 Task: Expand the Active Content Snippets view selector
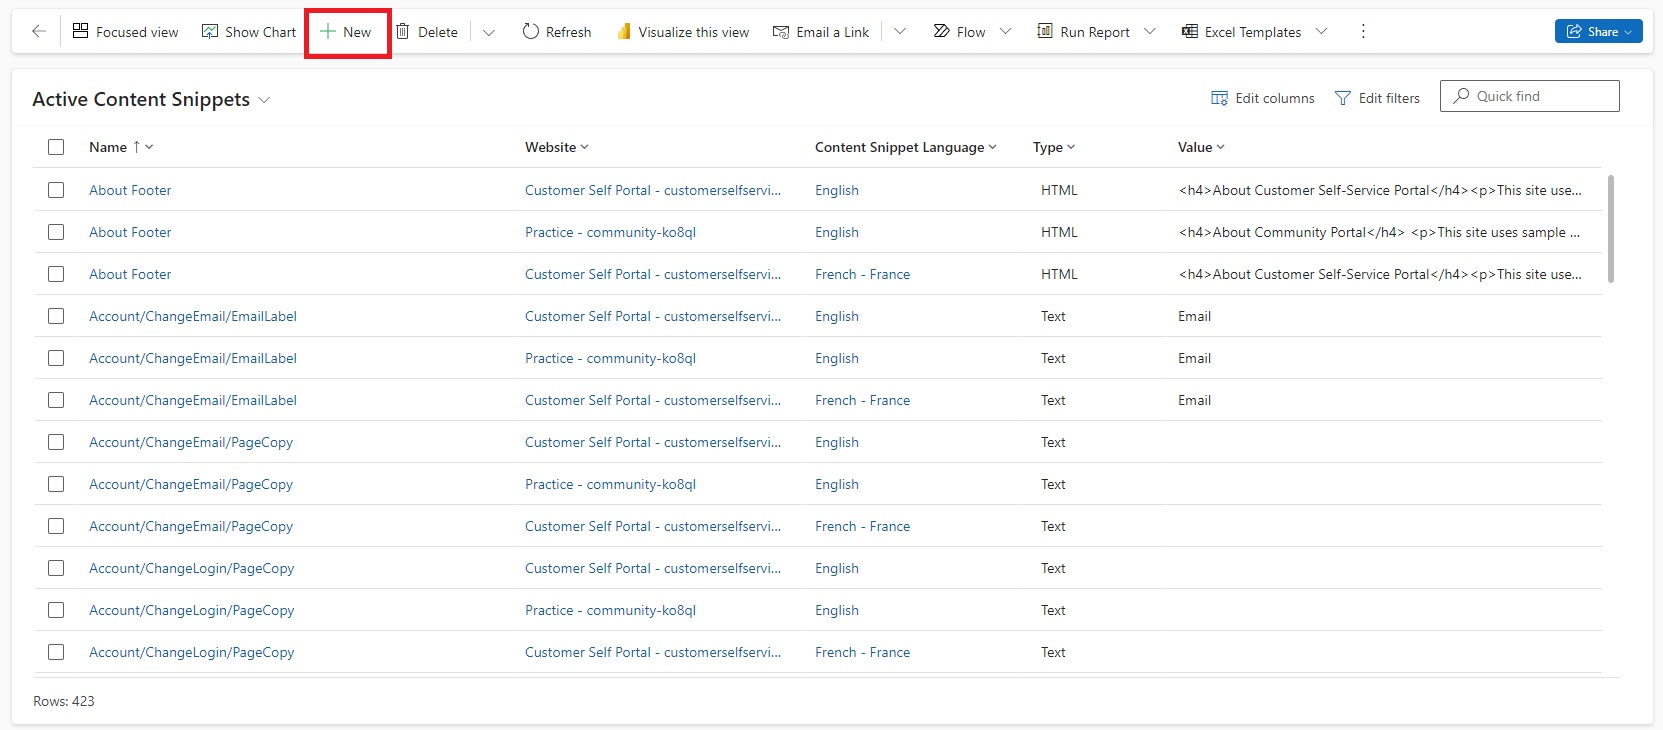point(264,100)
